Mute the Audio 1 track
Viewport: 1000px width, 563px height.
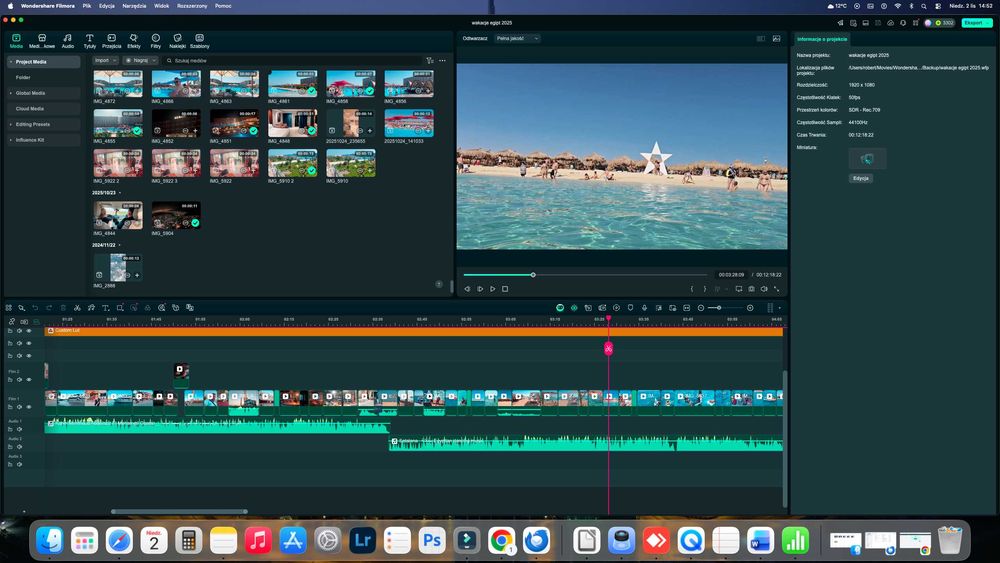tap(19, 429)
